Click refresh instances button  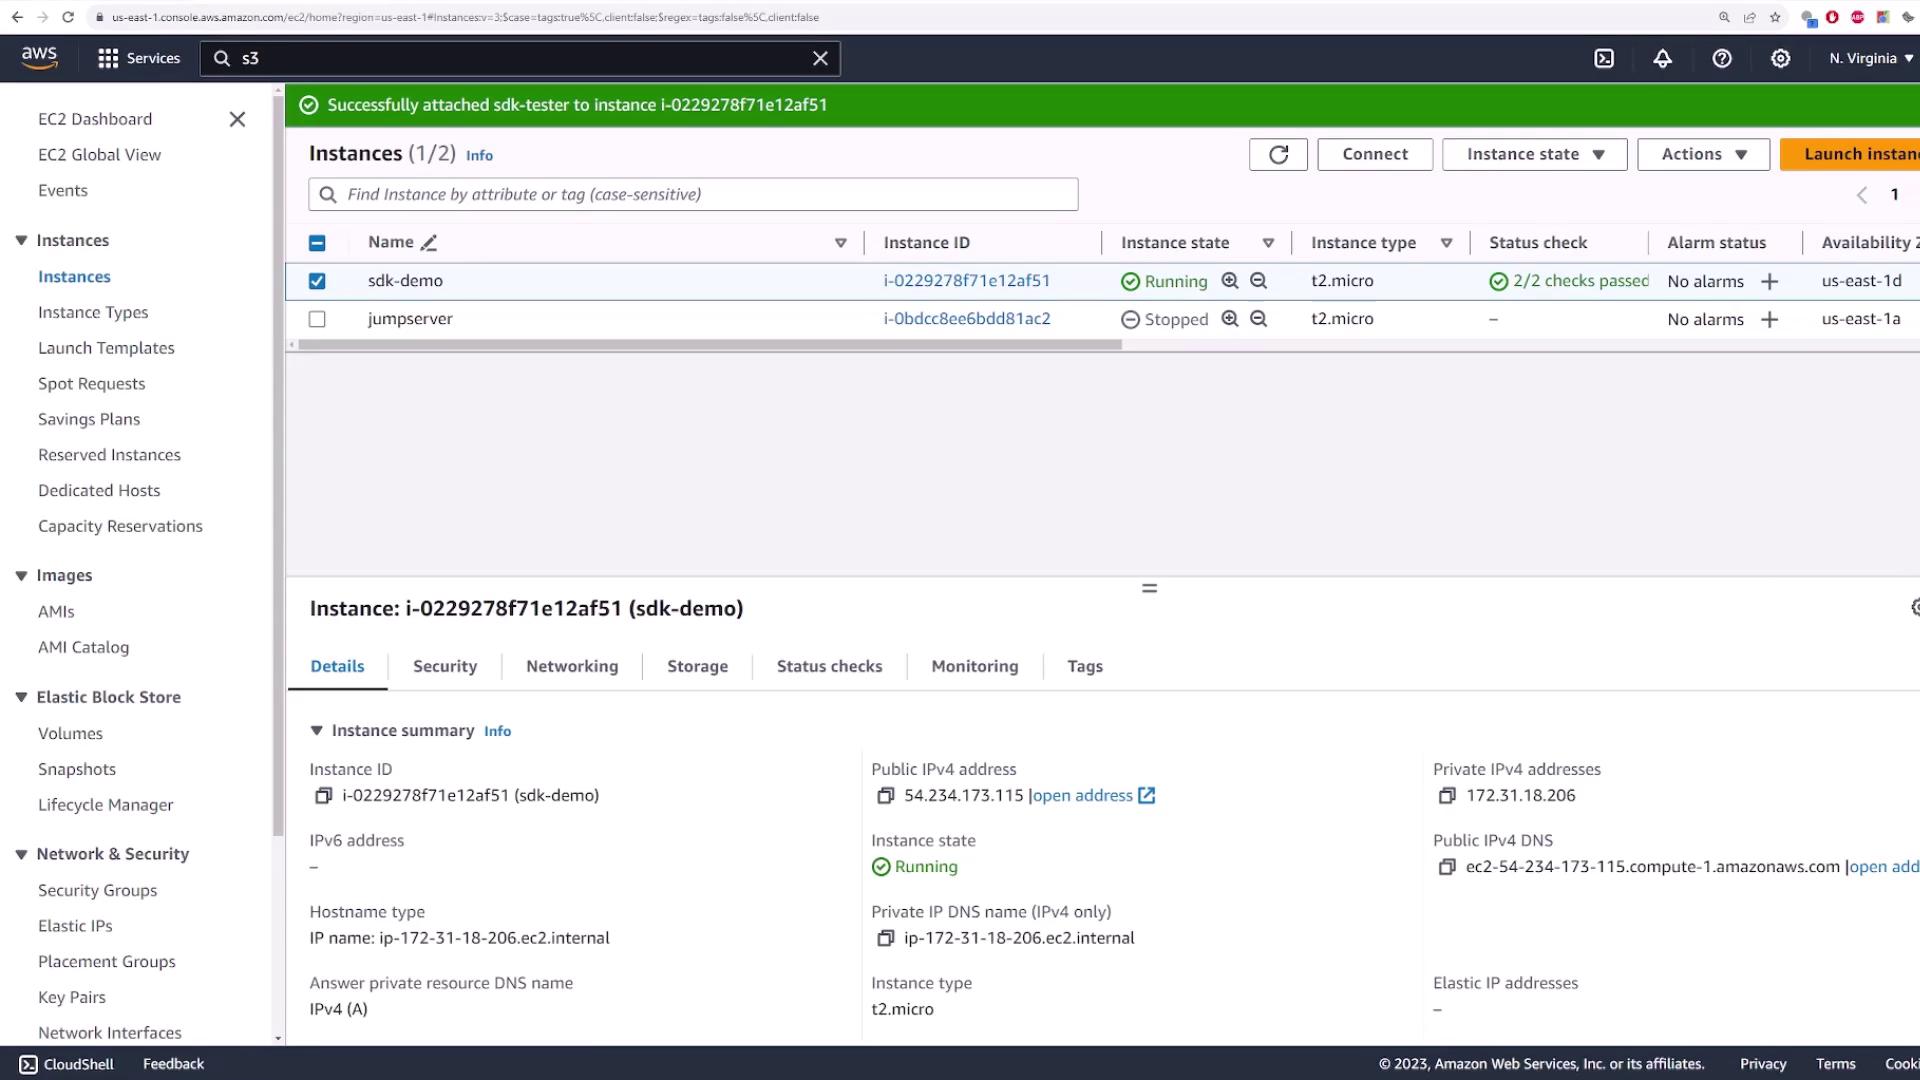[x=1278, y=154]
